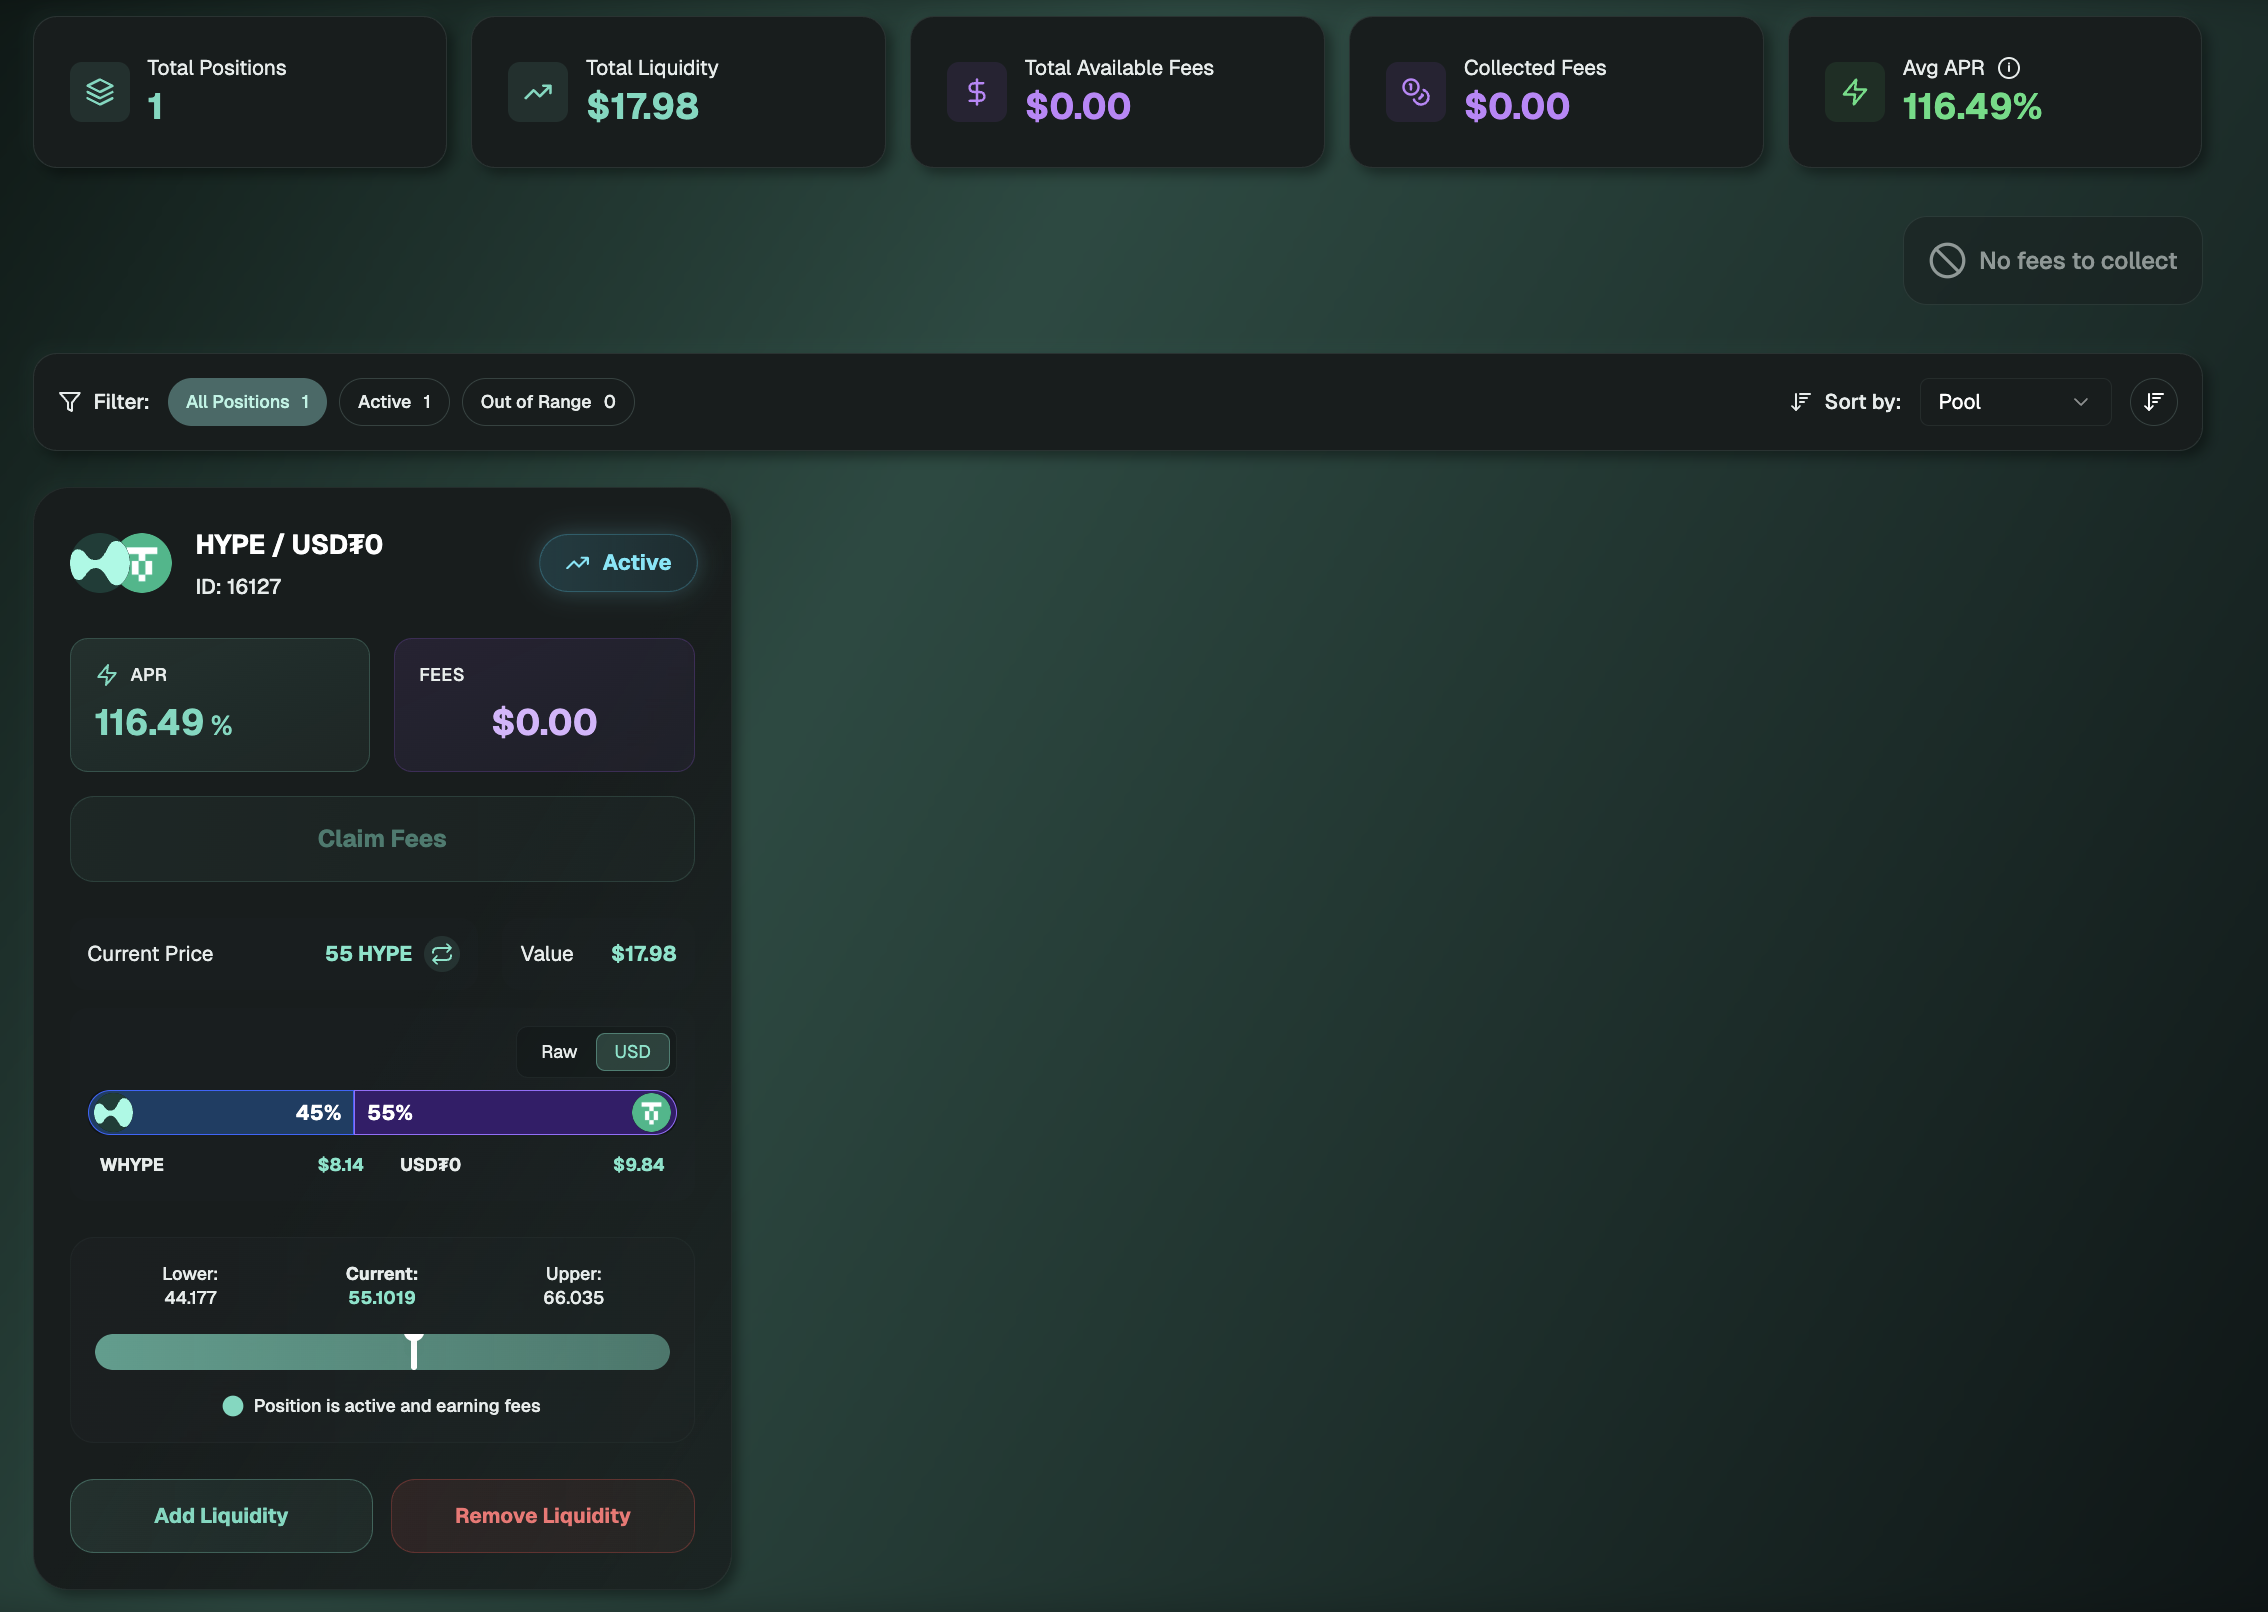Screen dimensions: 2268x1612
Task: Filter by Active positions
Action: click(x=394, y=402)
